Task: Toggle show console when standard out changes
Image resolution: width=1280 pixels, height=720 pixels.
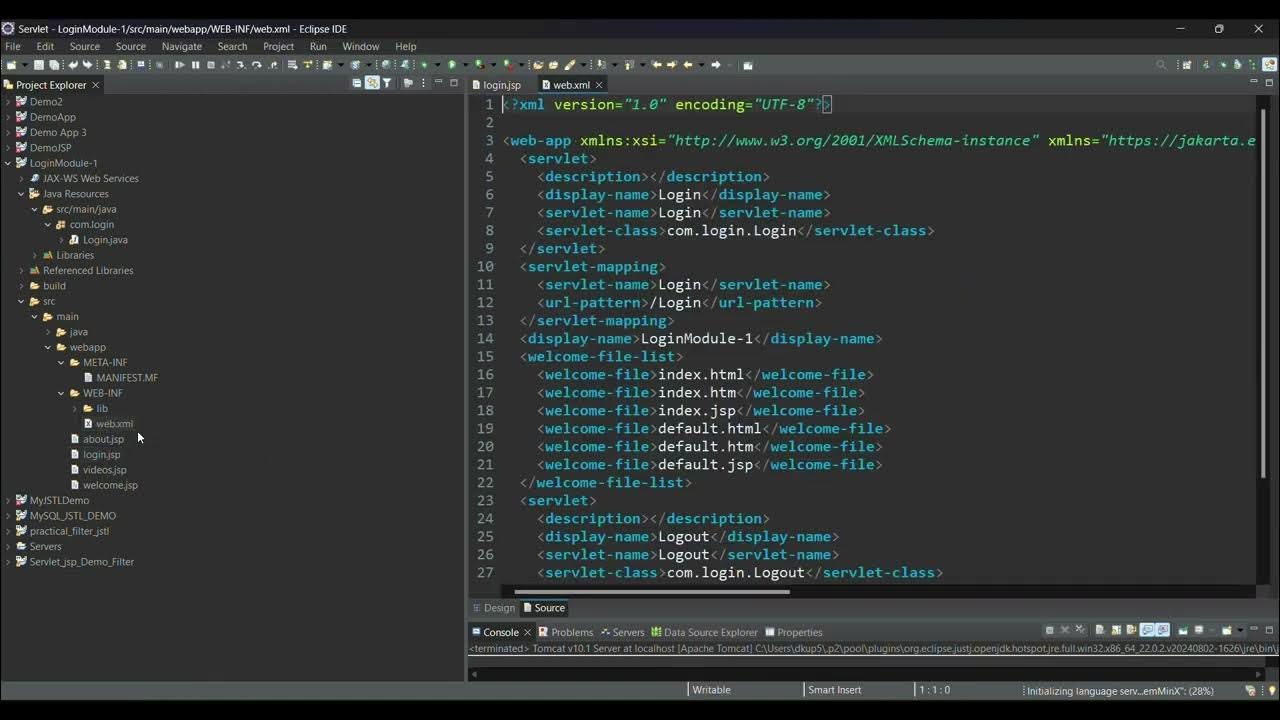Action: click(x=1147, y=630)
